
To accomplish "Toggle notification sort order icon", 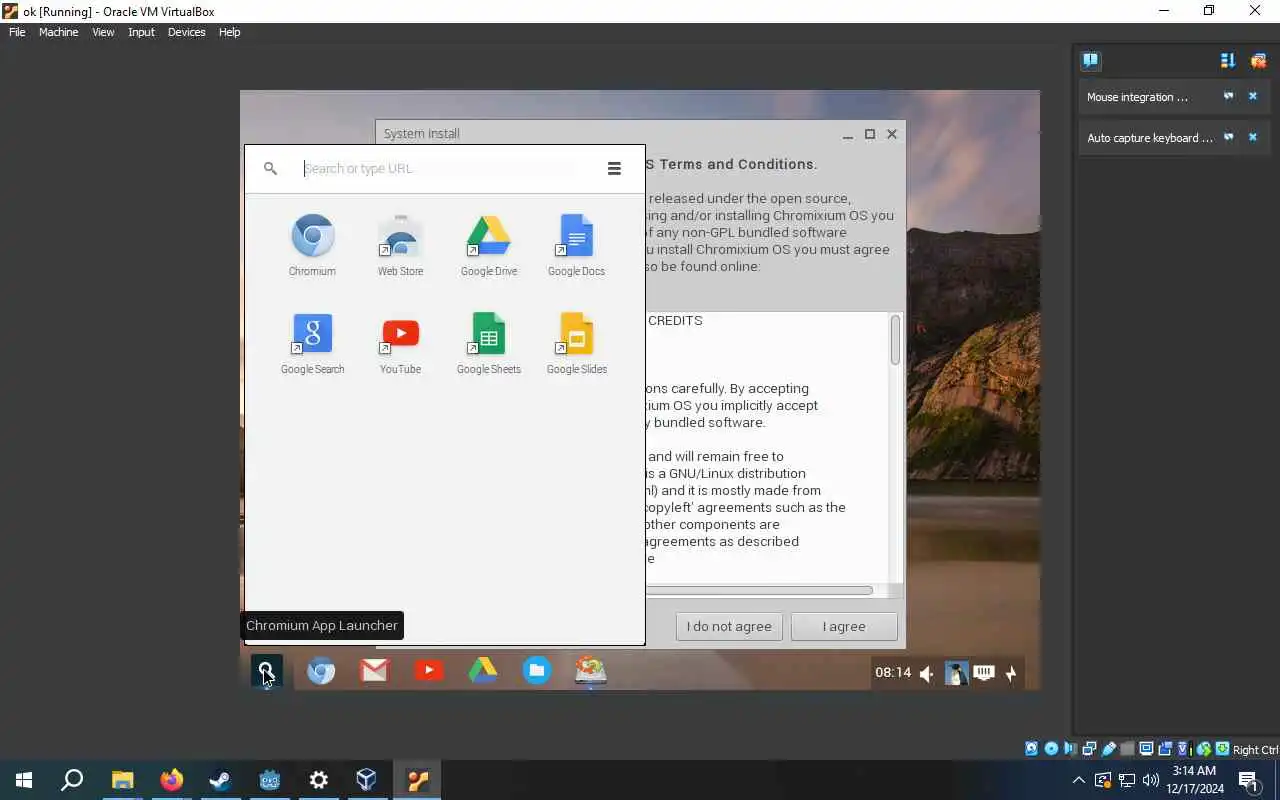I will tap(1228, 61).
